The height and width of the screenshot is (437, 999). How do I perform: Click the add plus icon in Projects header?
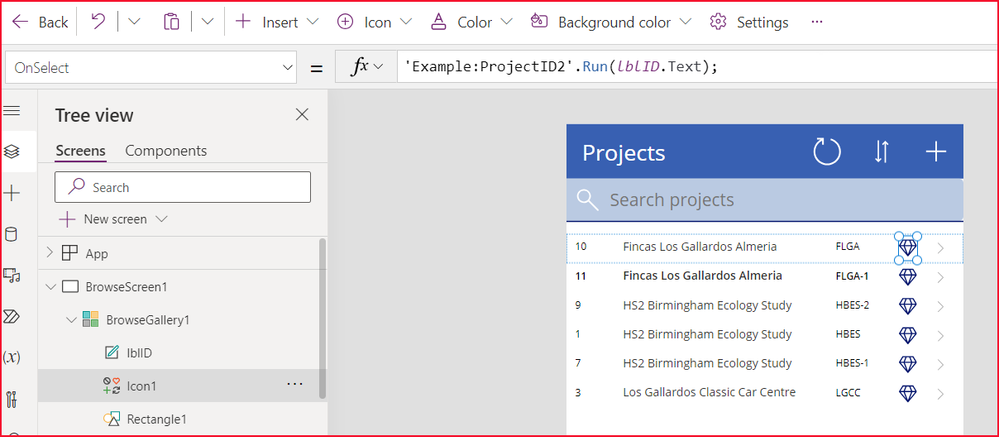click(x=935, y=152)
